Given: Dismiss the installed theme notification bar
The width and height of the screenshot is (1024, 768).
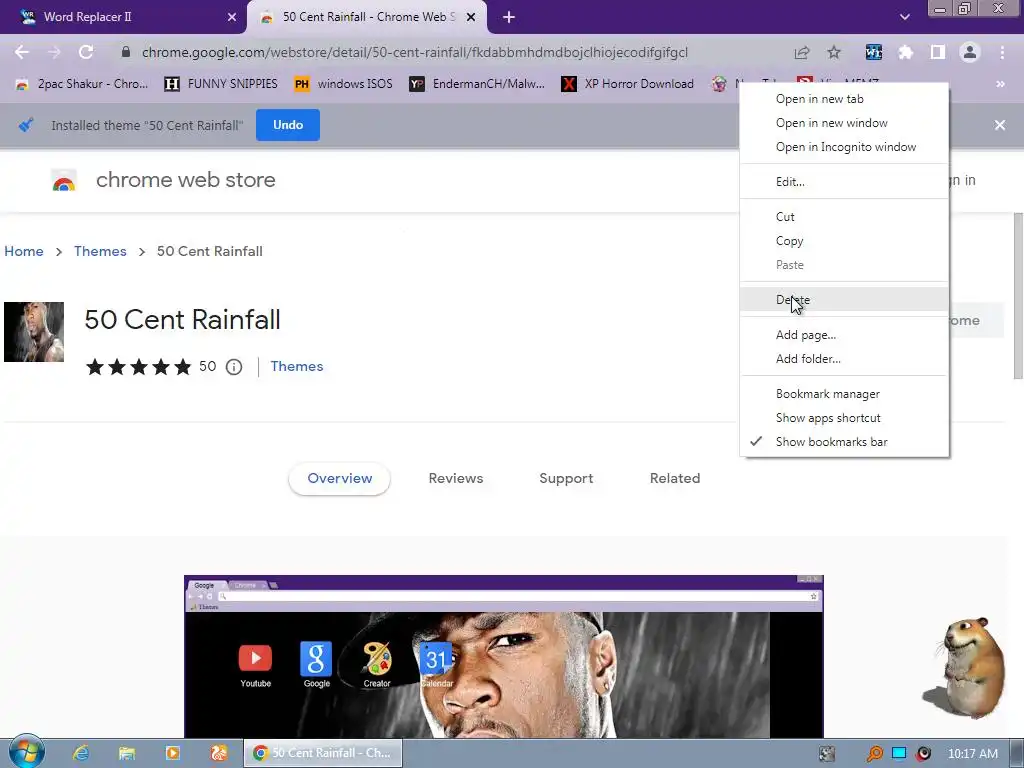Looking at the screenshot, I should (1000, 125).
